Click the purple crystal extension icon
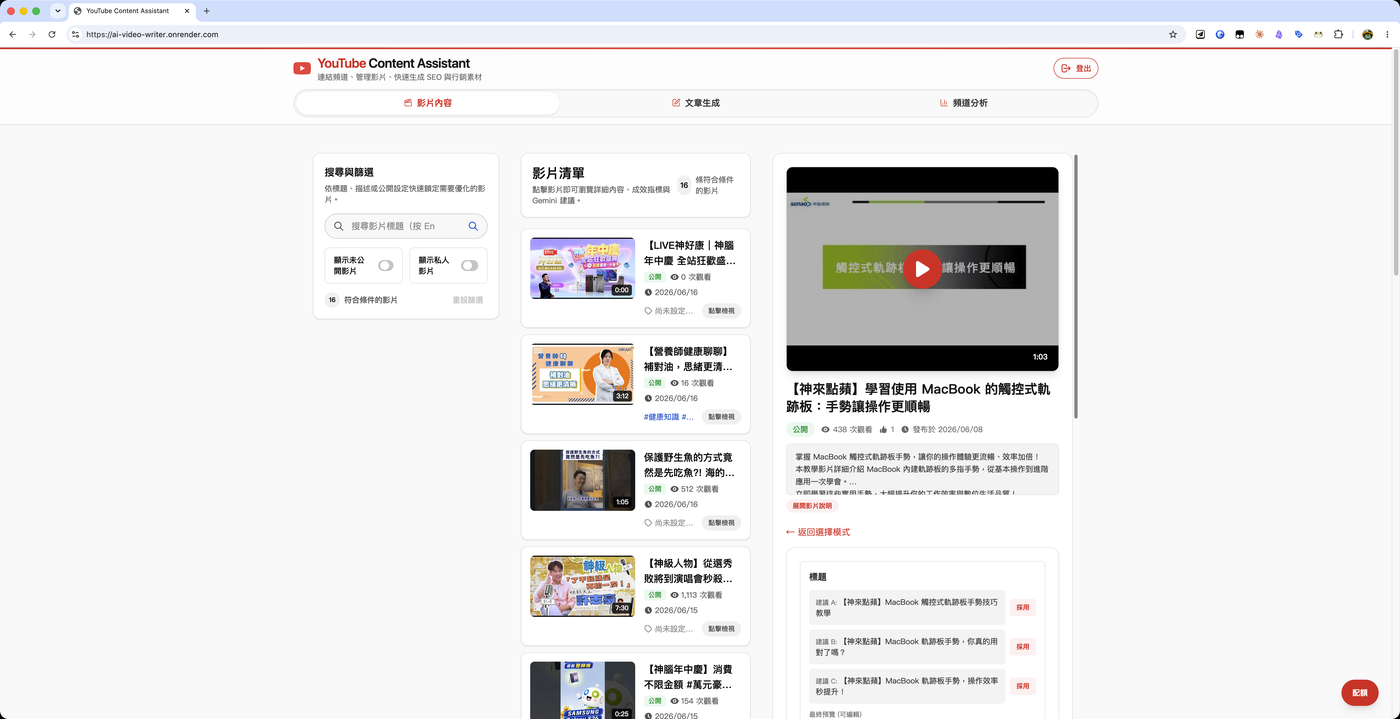 coord(1279,34)
